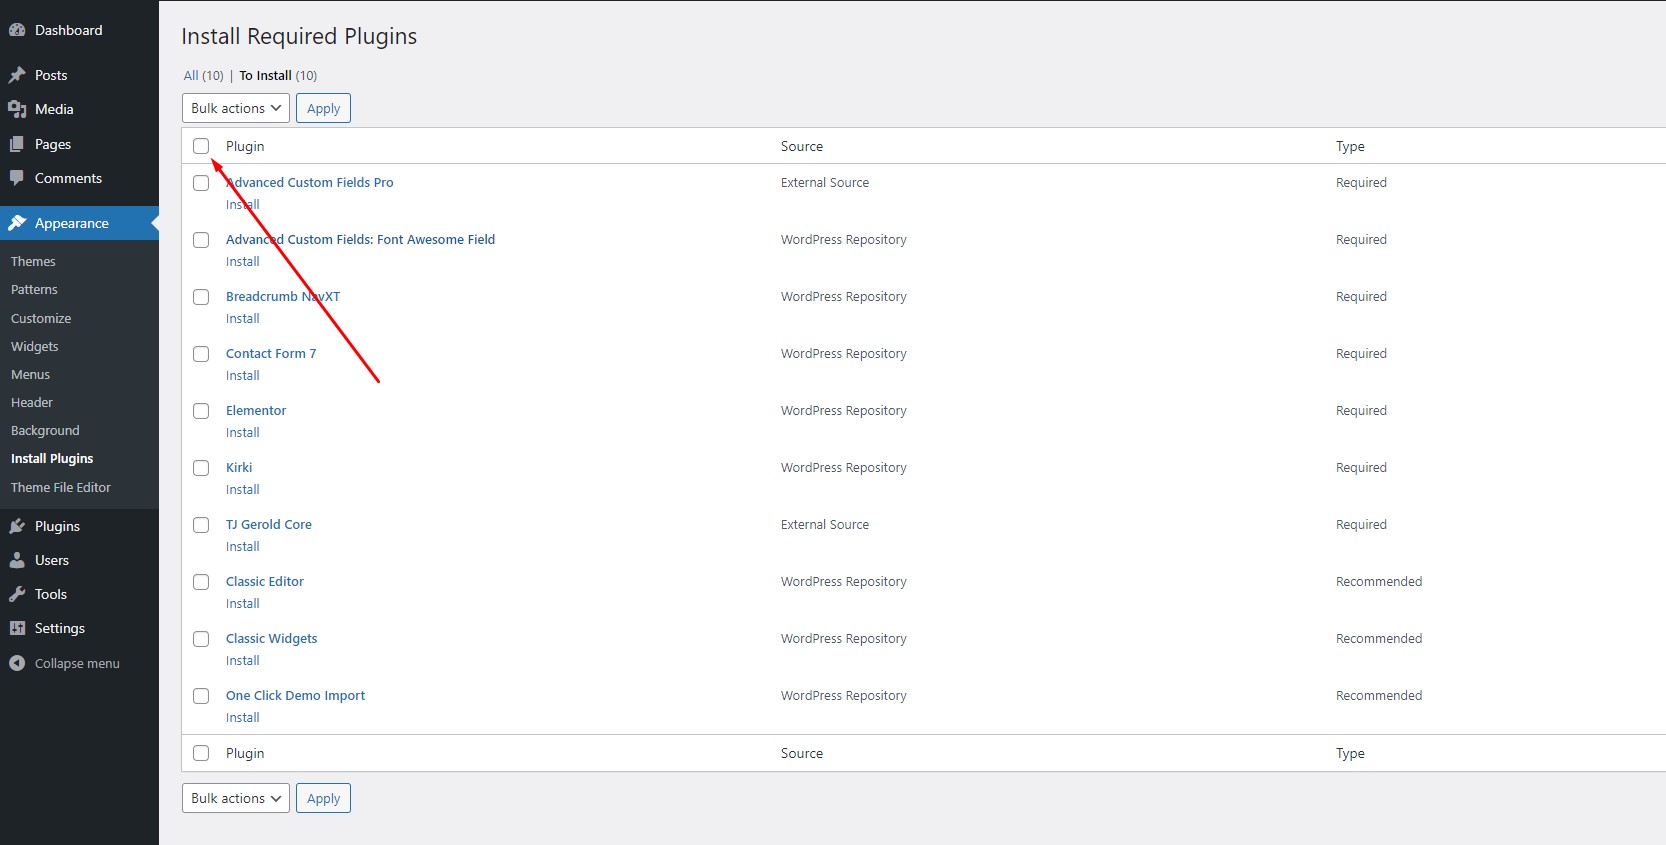Open the One Click Demo Import link
This screenshot has height=845, width=1666.
(x=296, y=695)
